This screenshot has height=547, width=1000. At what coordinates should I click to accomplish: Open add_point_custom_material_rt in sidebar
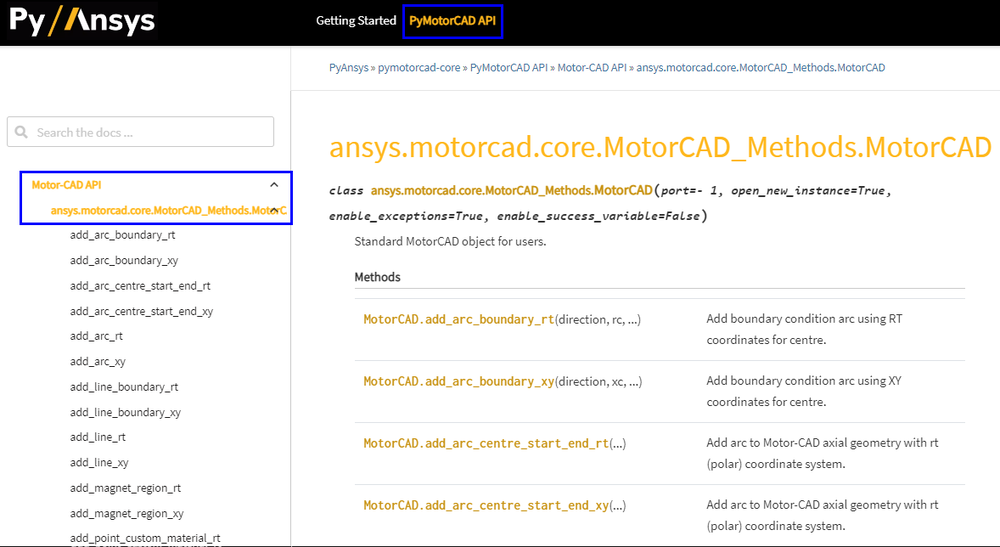point(145,538)
